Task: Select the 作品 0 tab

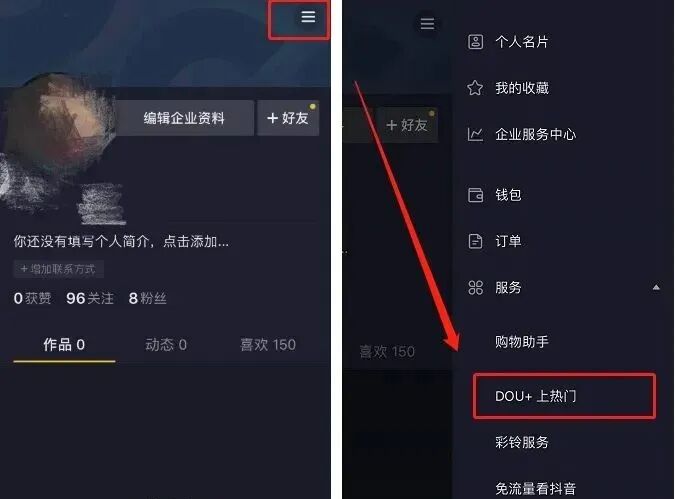Action: click(x=64, y=344)
